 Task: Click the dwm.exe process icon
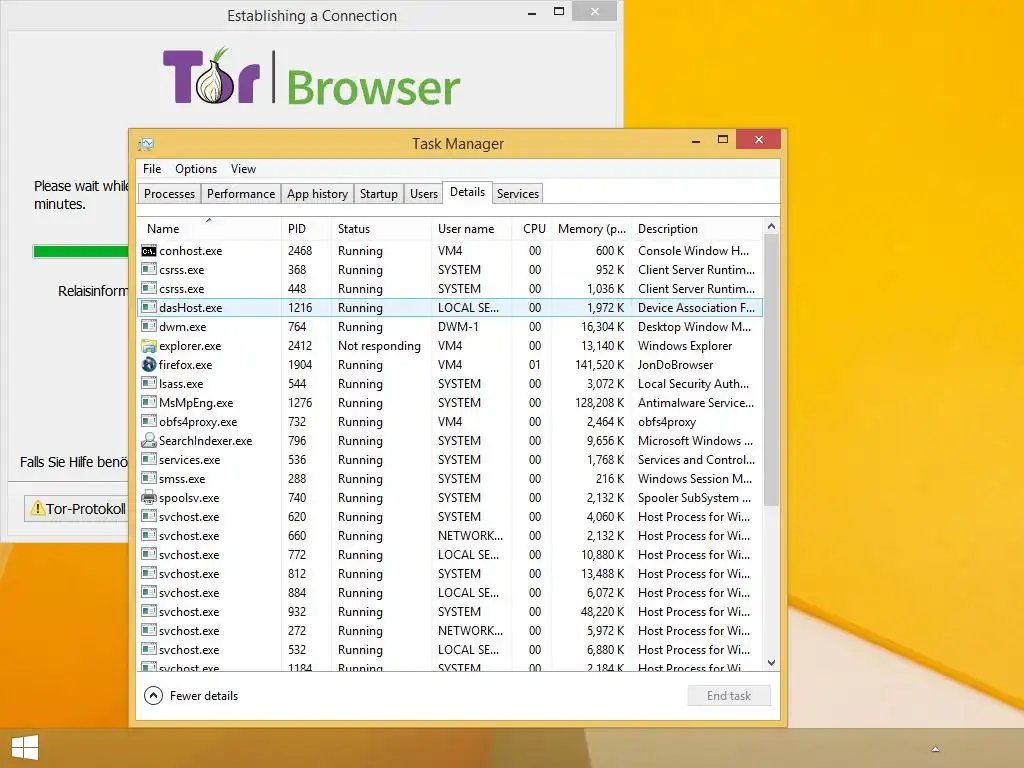149,327
